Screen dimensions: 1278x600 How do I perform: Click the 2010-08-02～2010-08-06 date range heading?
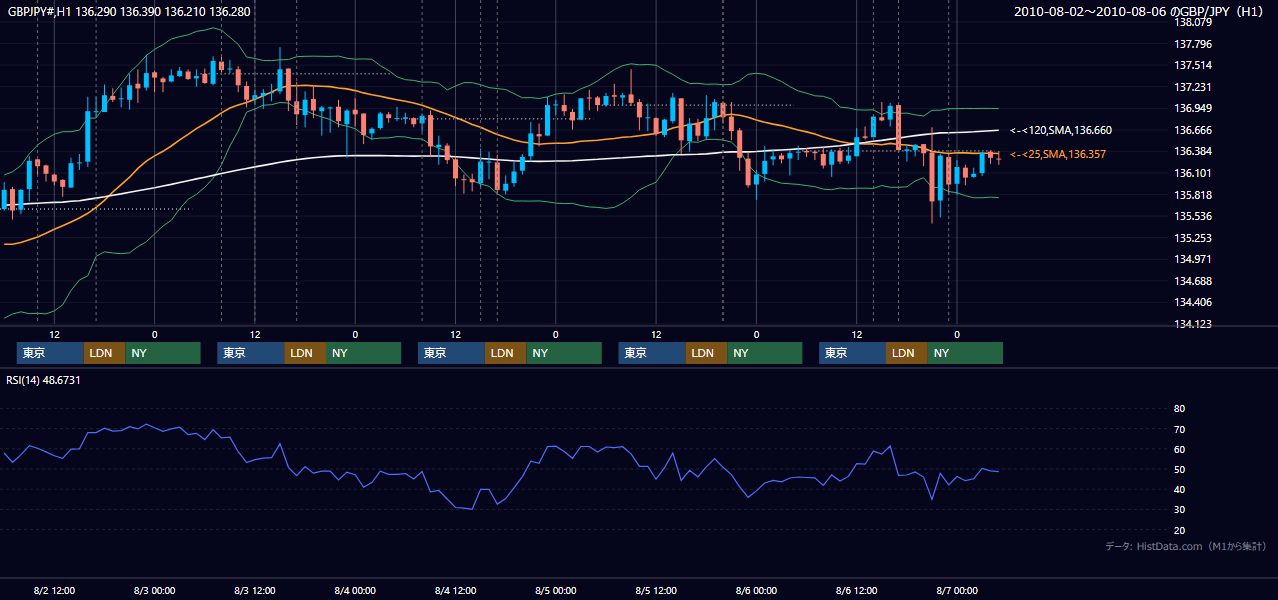point(1140,12)
